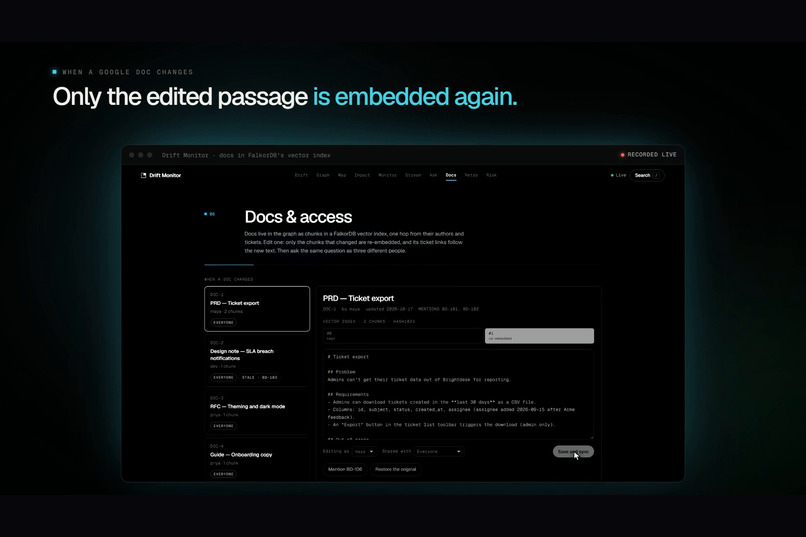806x537 pixels.
Task: Select the active Docs tab
Action: point(451,175)
